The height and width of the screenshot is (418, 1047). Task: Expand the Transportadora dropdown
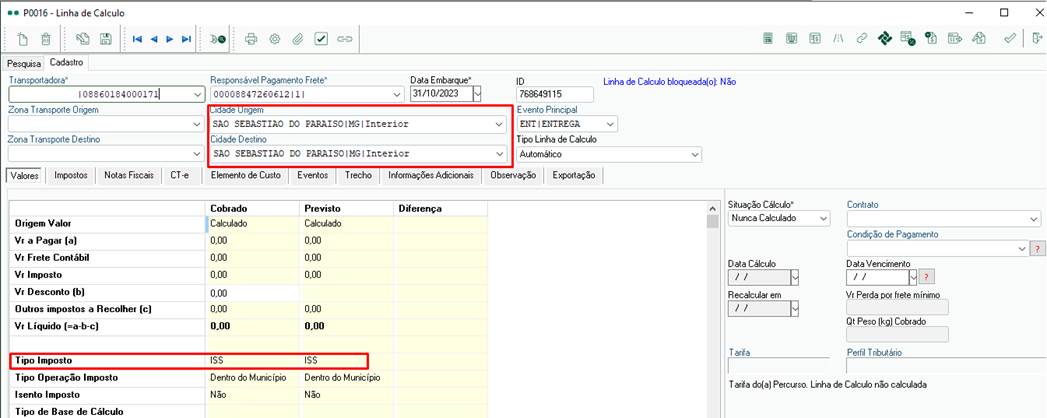coord(196,95)
